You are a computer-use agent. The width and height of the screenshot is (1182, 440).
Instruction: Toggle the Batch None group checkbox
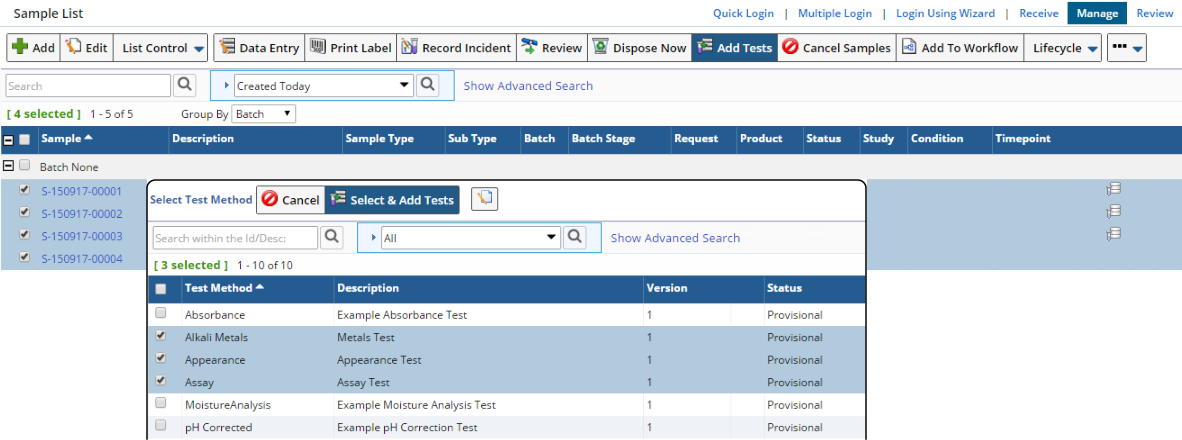pyautogui.click(x=25, y=166)
